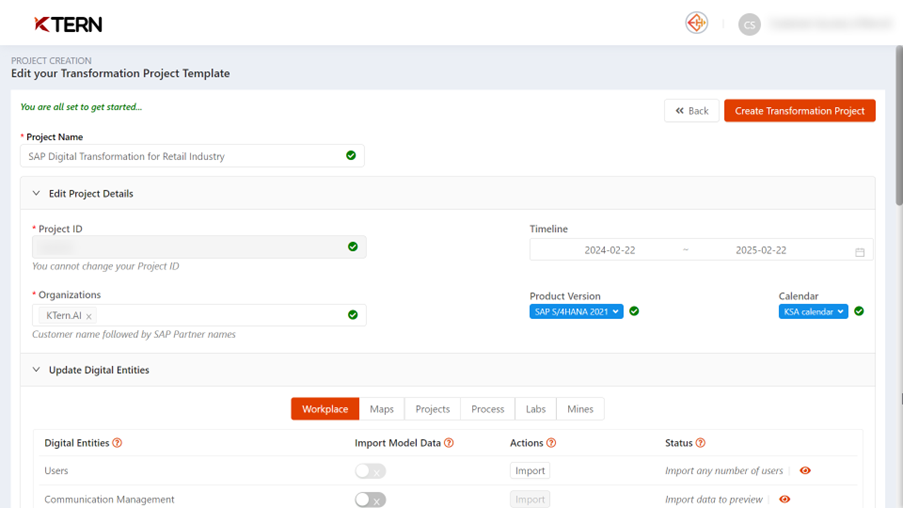Click the calendar icon in Timeline field
Viewport: 903px width, 508px height.
860,252
